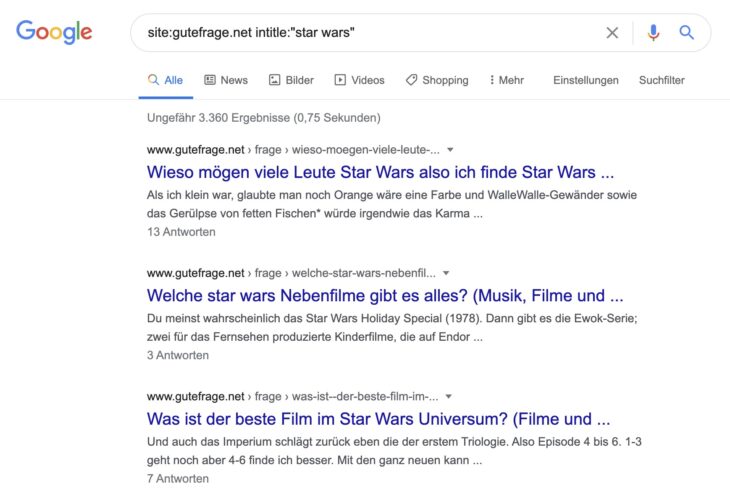Open Suchfilter options
Viewport: 730px width, 491px height.
662,80
